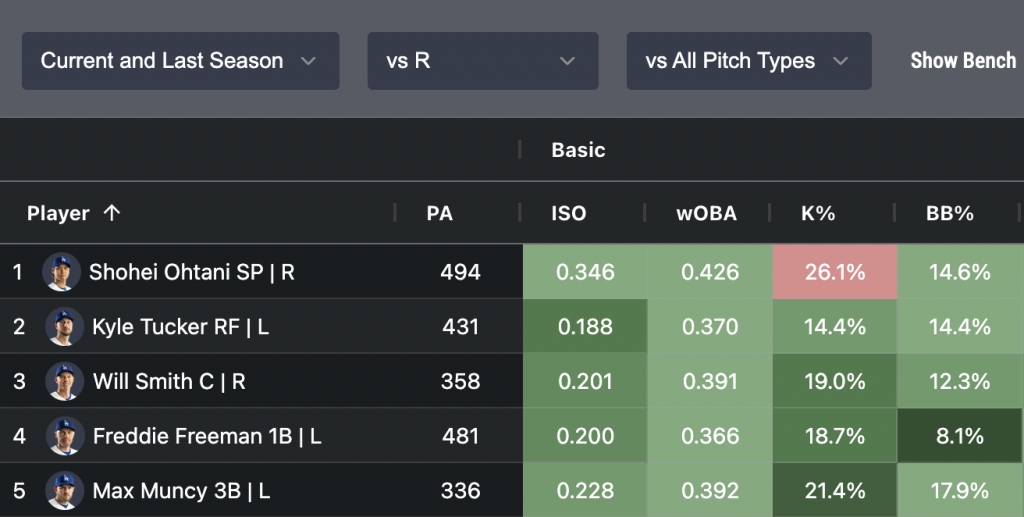This screenshot has width=1024, height=517.
Task: Expand the vs All Pitch Types dropdown
Action: pos(748,61)
